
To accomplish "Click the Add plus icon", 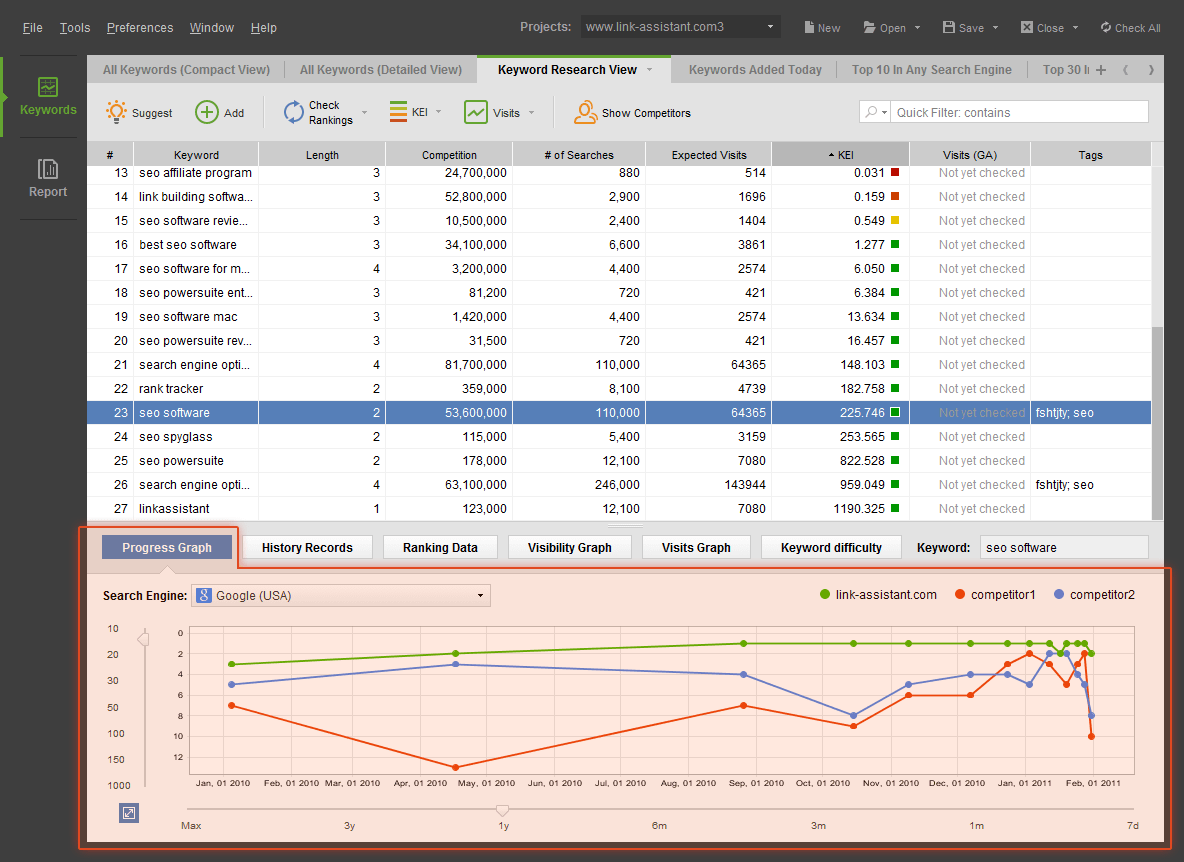I will coord(206,112).
